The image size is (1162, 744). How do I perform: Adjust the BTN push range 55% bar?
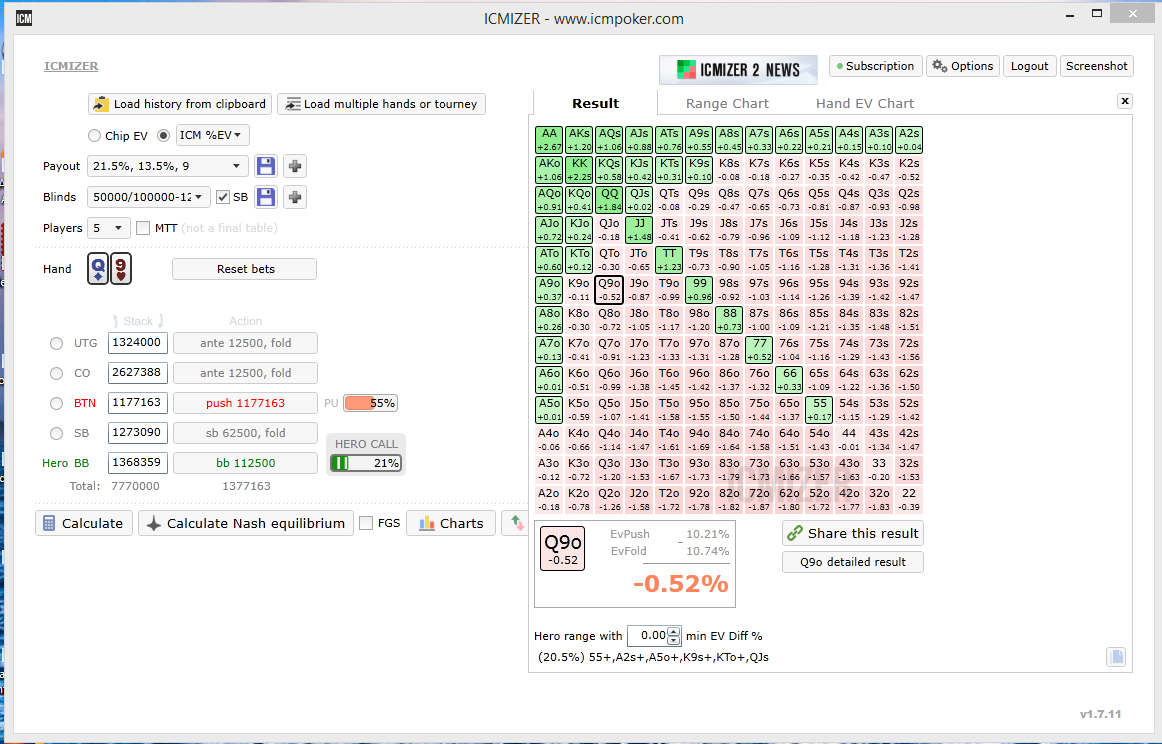point(371,403)
